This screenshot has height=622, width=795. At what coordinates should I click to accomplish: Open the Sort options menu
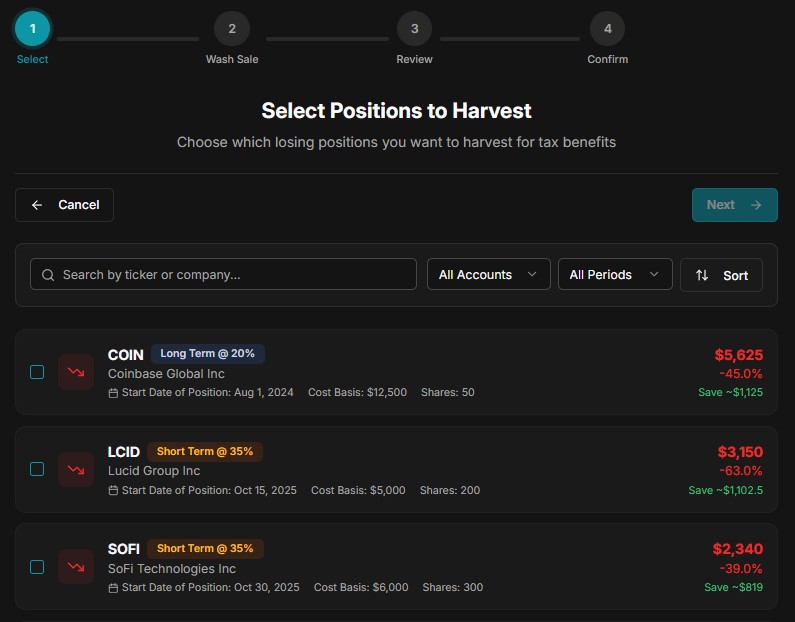(x=721, y=275)
